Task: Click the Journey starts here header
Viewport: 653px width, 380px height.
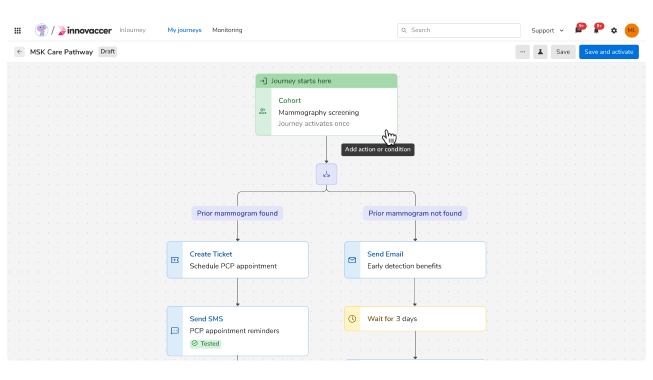Action: [326, 81]
